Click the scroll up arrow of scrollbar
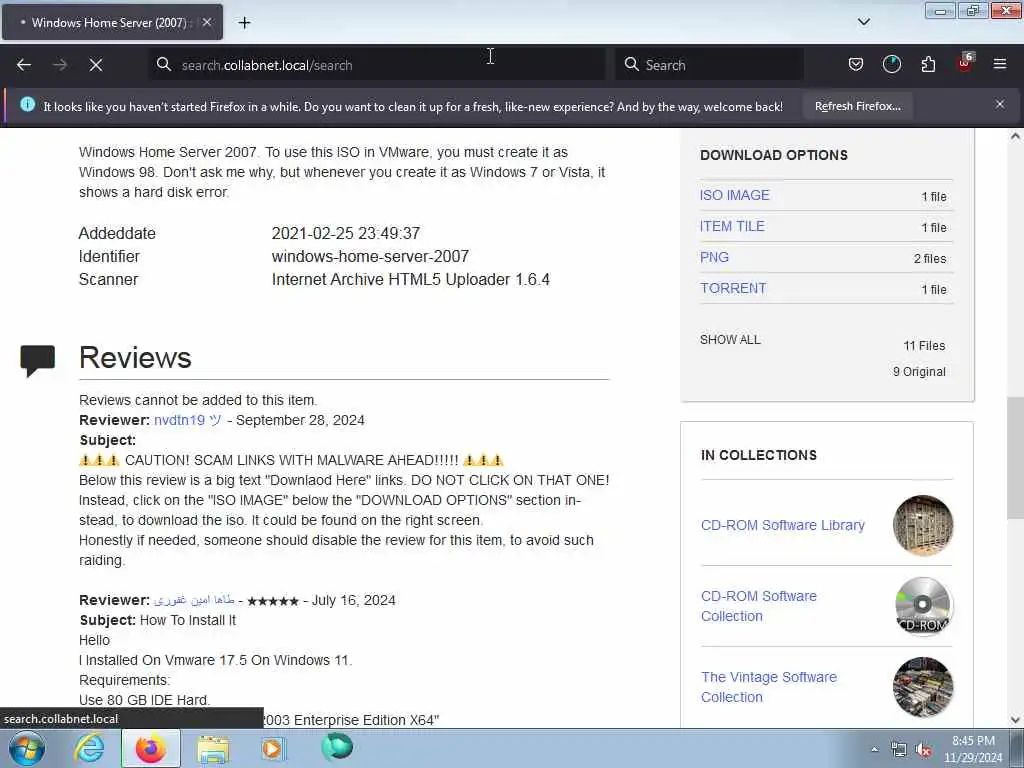The image size is (1024, 768). click(1015, 136)
